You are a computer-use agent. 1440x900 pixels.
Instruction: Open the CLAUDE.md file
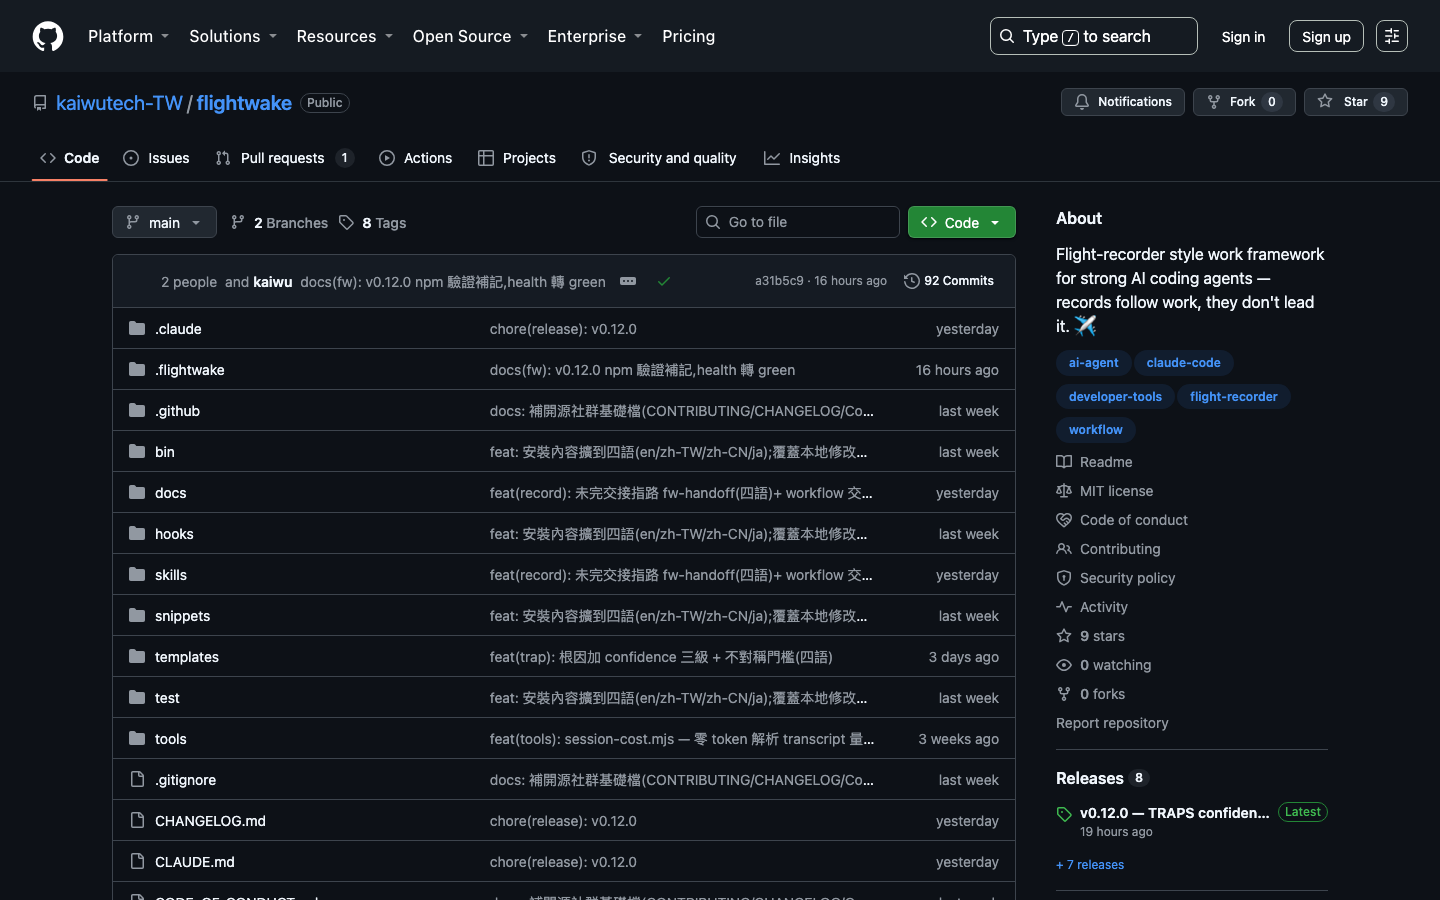[195, 862]
